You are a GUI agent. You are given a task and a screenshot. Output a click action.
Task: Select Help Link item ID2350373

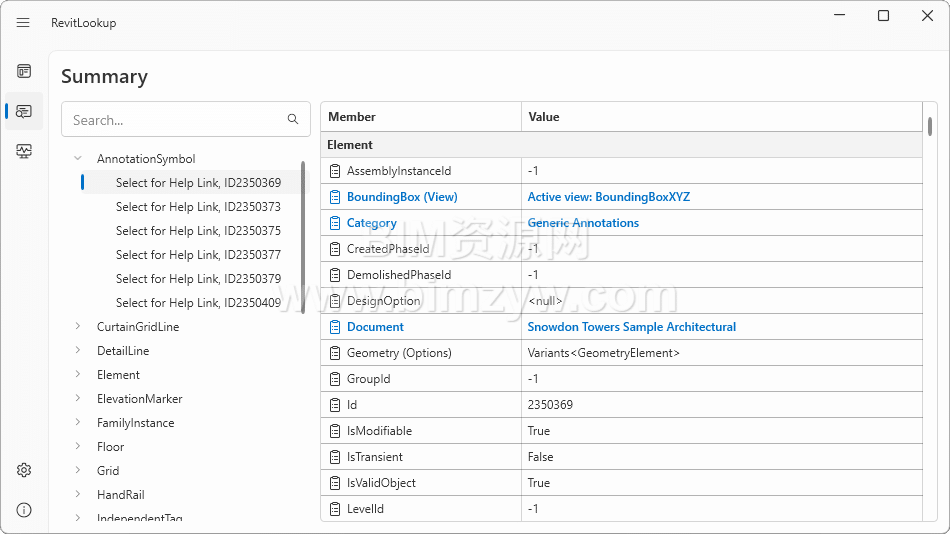197,207
